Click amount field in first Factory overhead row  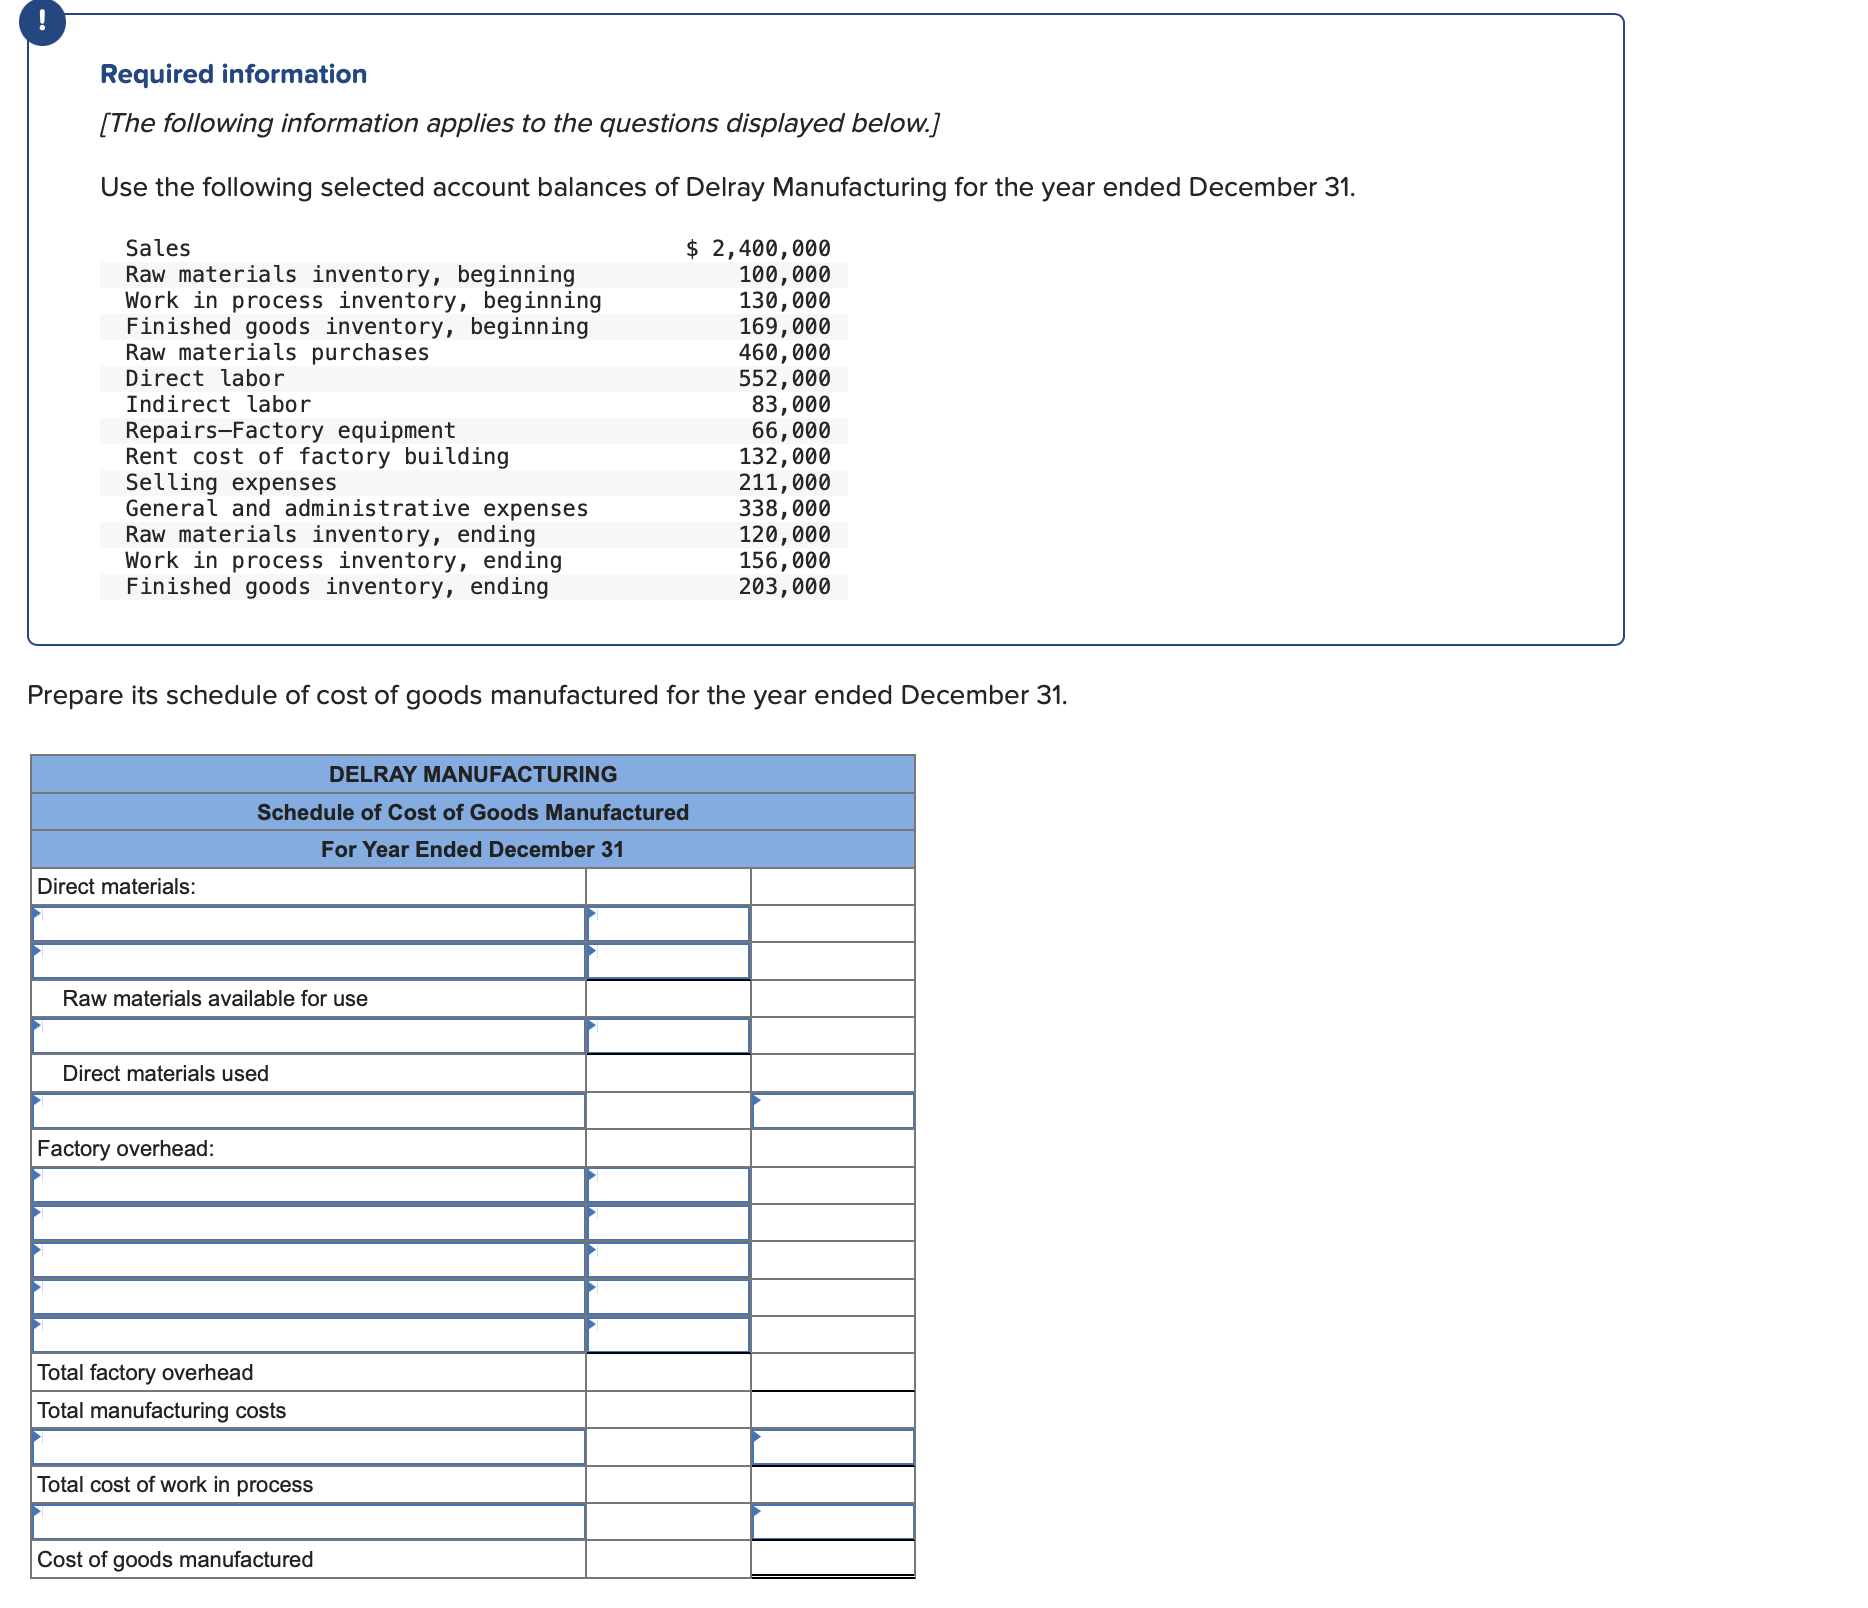[x=668, y=1185]
